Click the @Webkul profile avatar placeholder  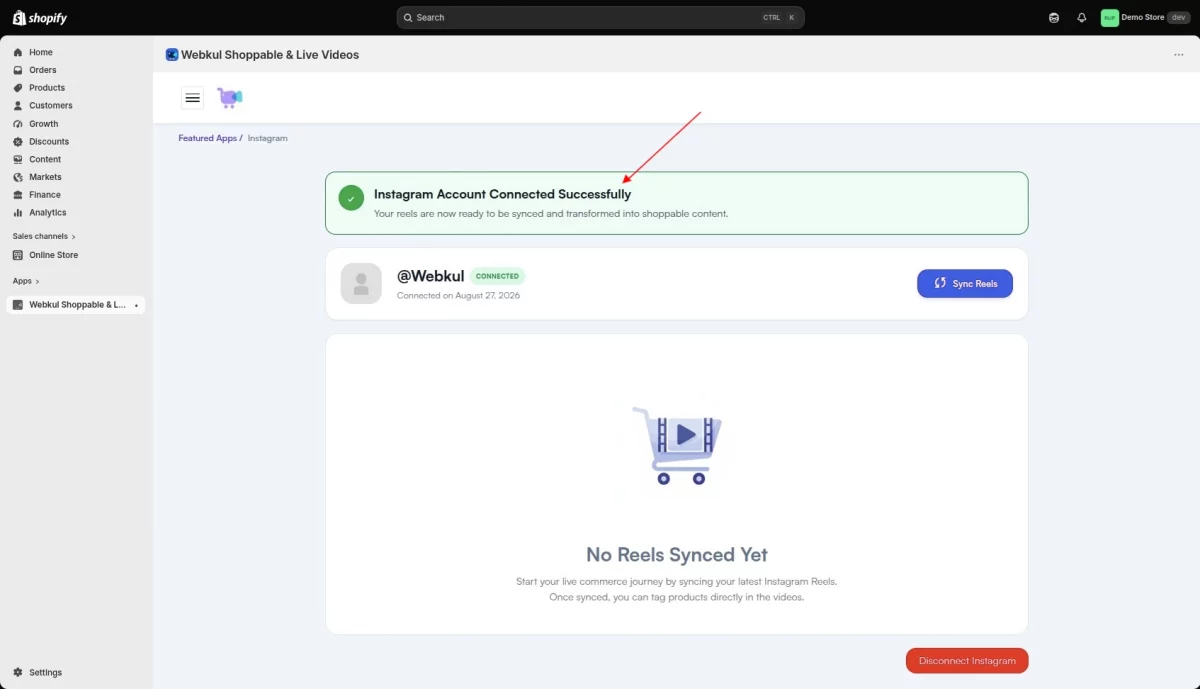[361, 284]
